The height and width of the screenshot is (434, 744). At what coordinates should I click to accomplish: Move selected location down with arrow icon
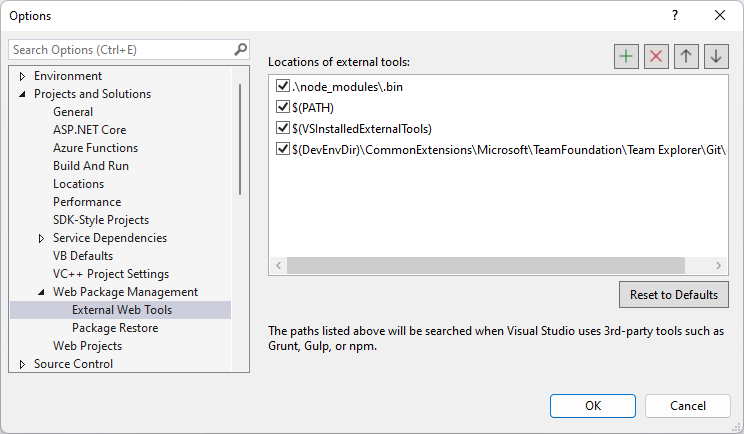(x=716, y=57)
